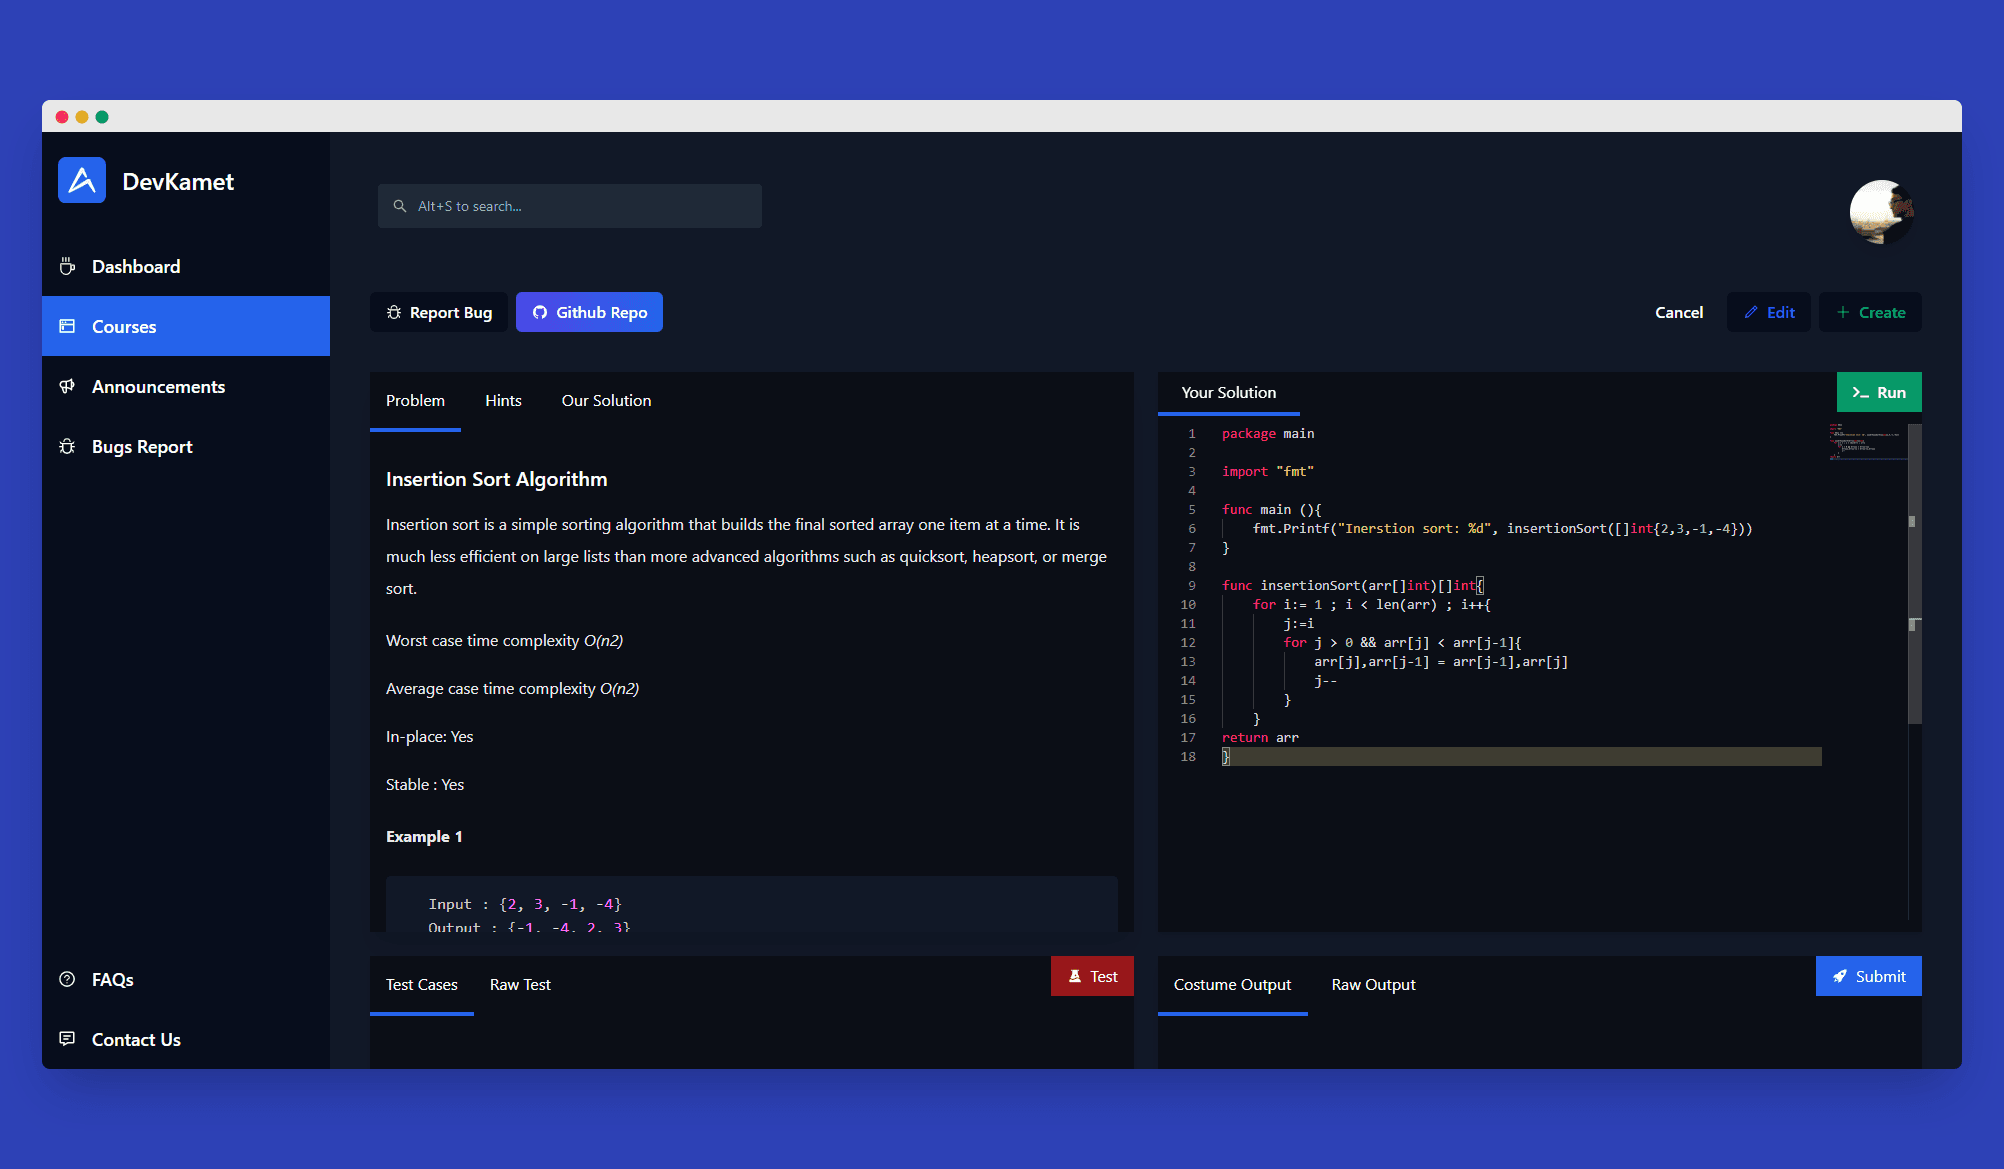Click the pencil Edit button

tap(1768, 313)
